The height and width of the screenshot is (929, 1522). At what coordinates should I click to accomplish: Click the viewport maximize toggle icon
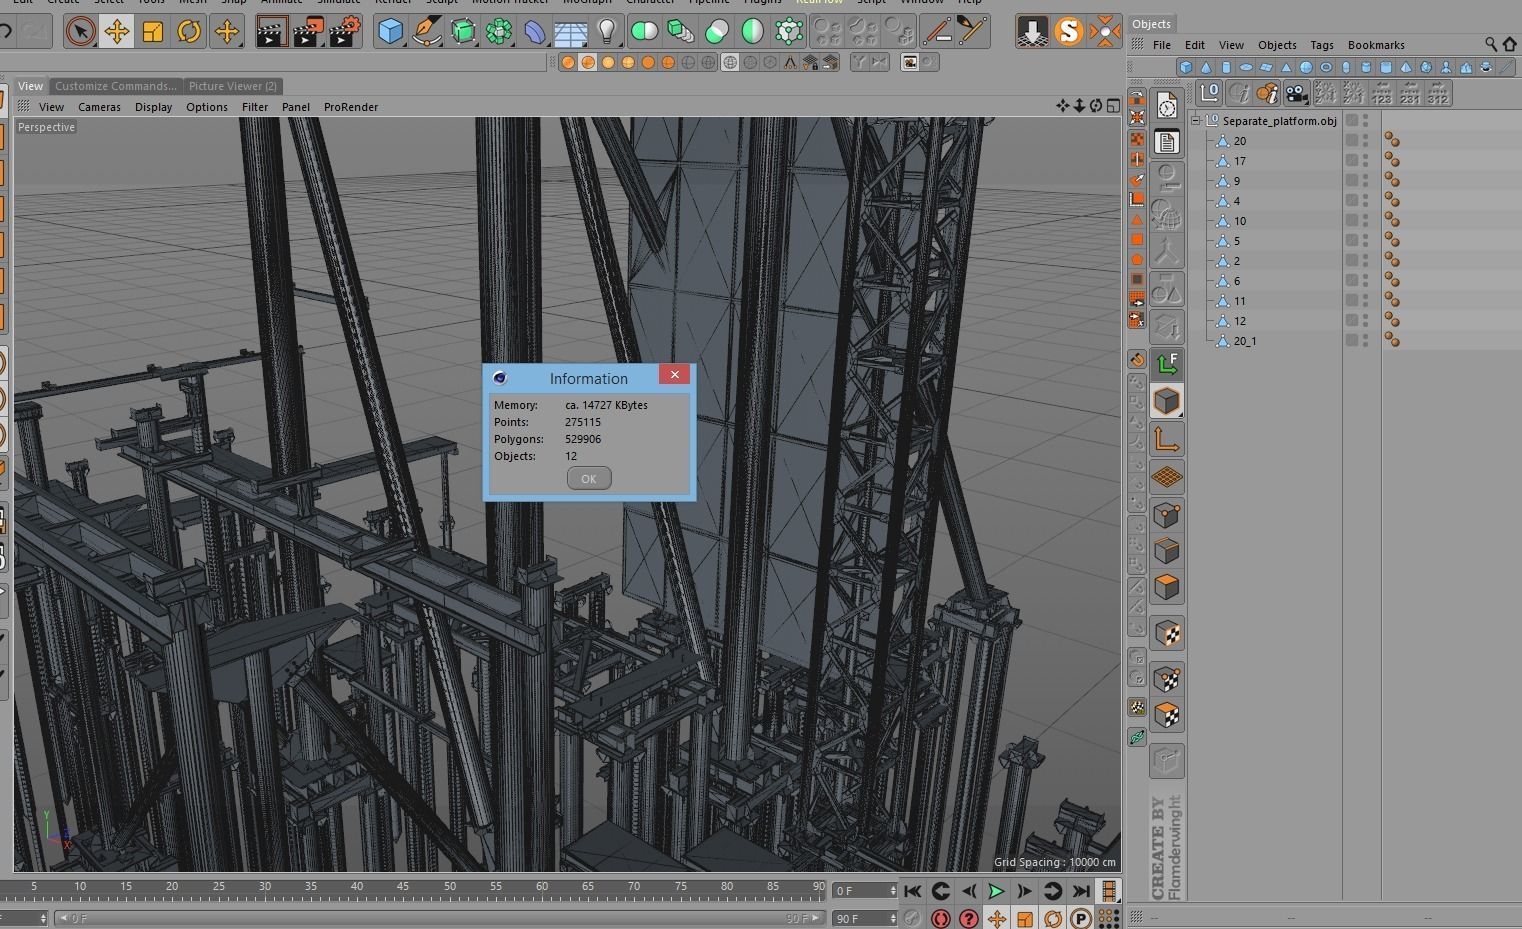coord(1113,106)
